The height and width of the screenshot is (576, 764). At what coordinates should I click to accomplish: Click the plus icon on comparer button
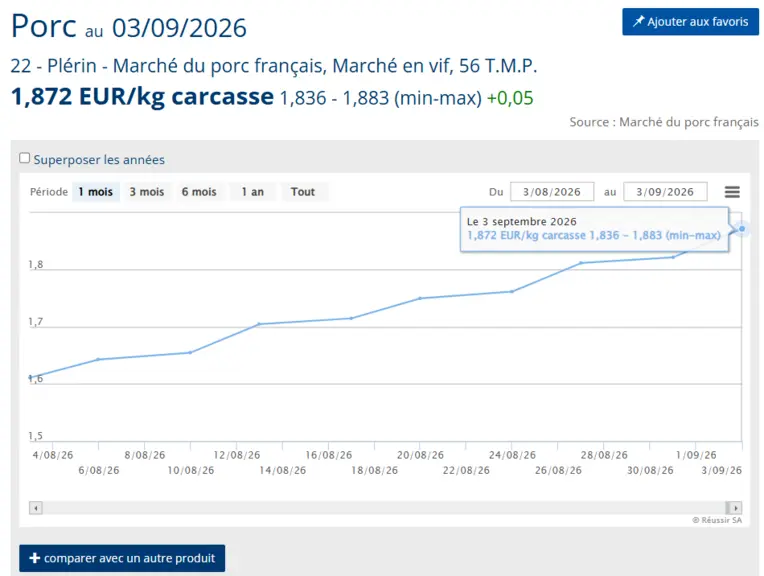(x=35, y=558)
